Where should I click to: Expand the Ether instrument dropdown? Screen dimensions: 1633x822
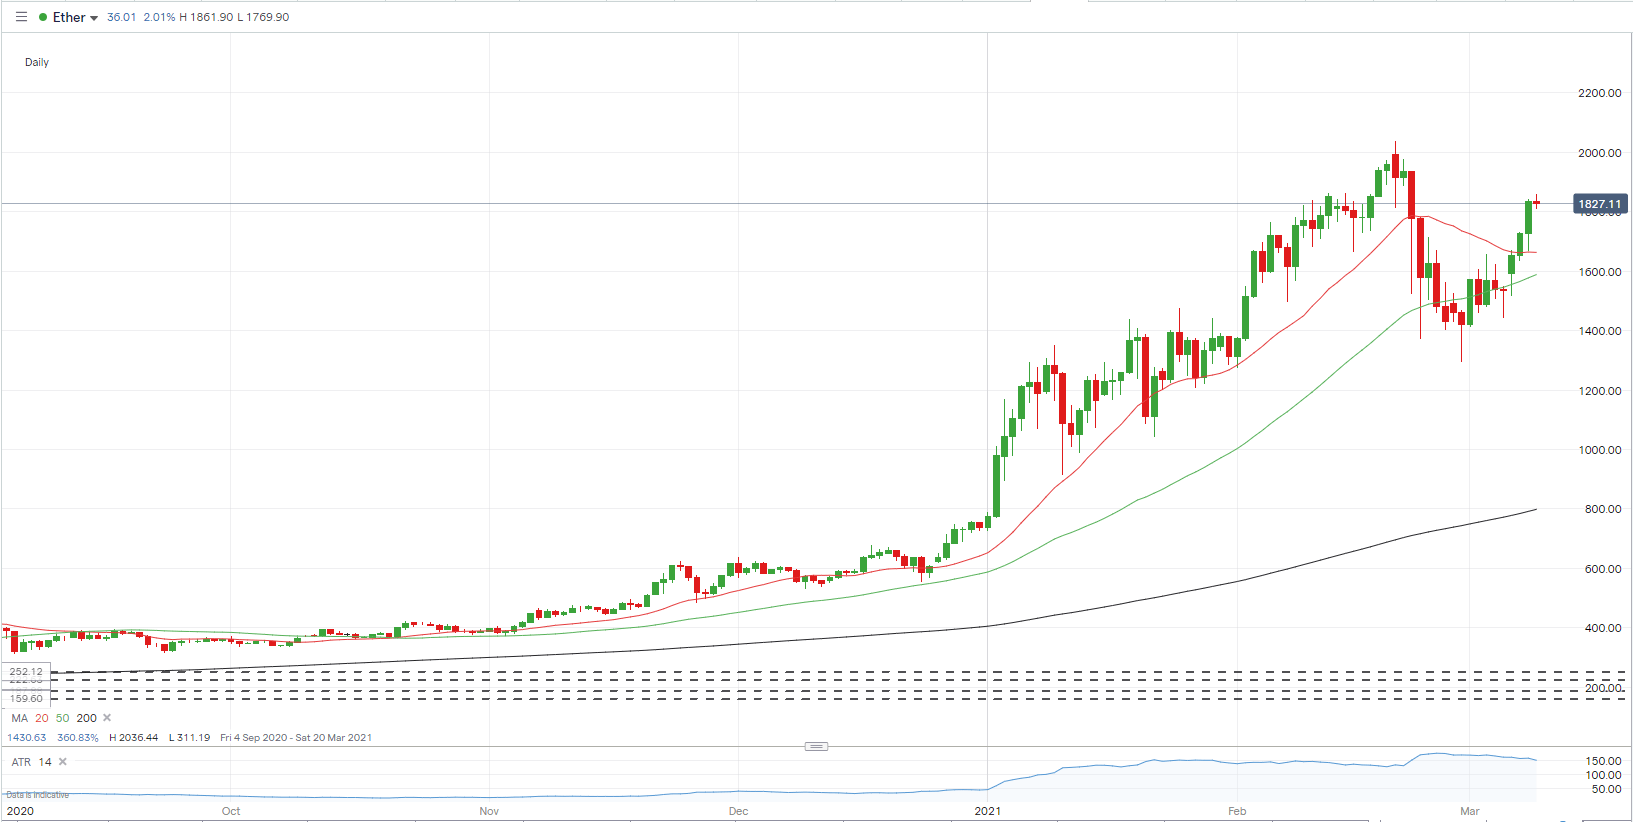tap(94, 18)
